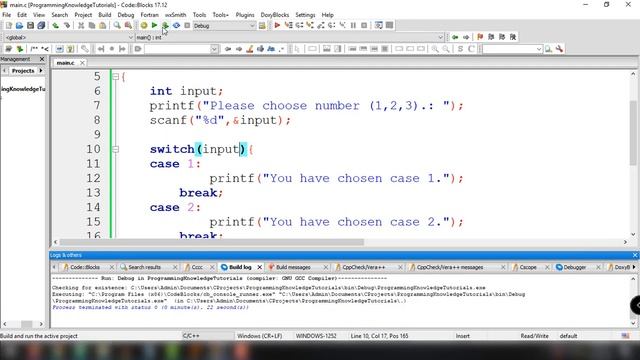Open the File menu
The image size is (640, 360).
coord(7,15)
